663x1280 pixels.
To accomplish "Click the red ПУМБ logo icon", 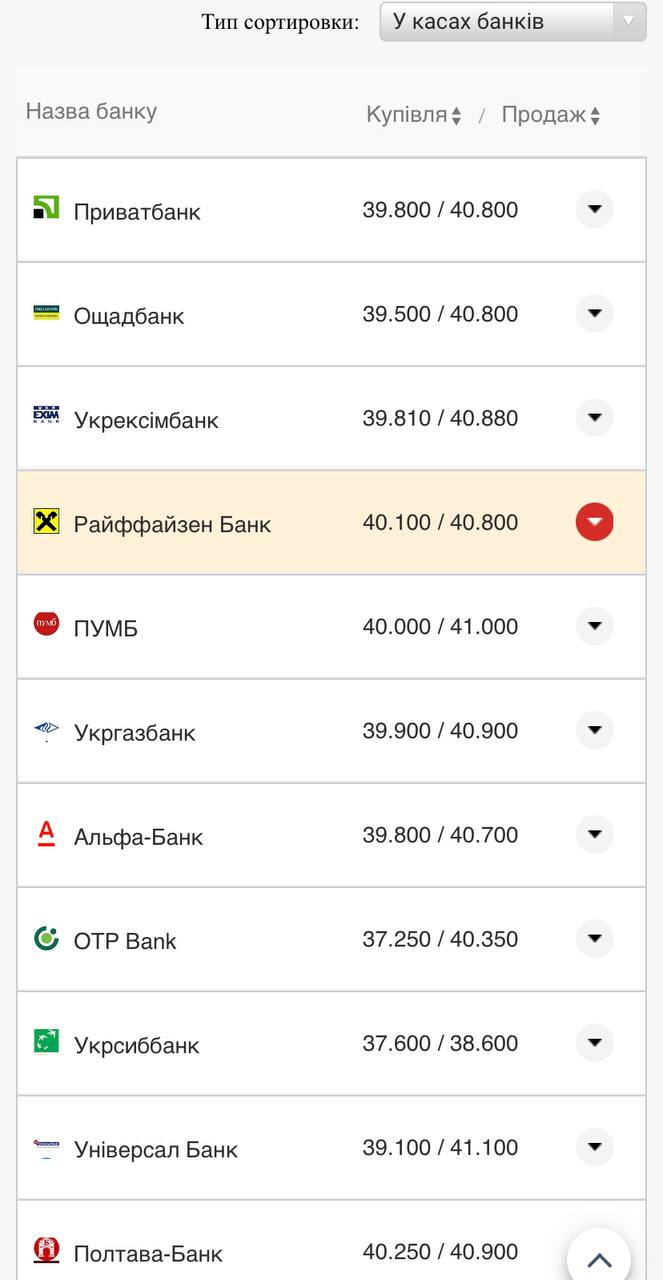I will pos(46,624).
